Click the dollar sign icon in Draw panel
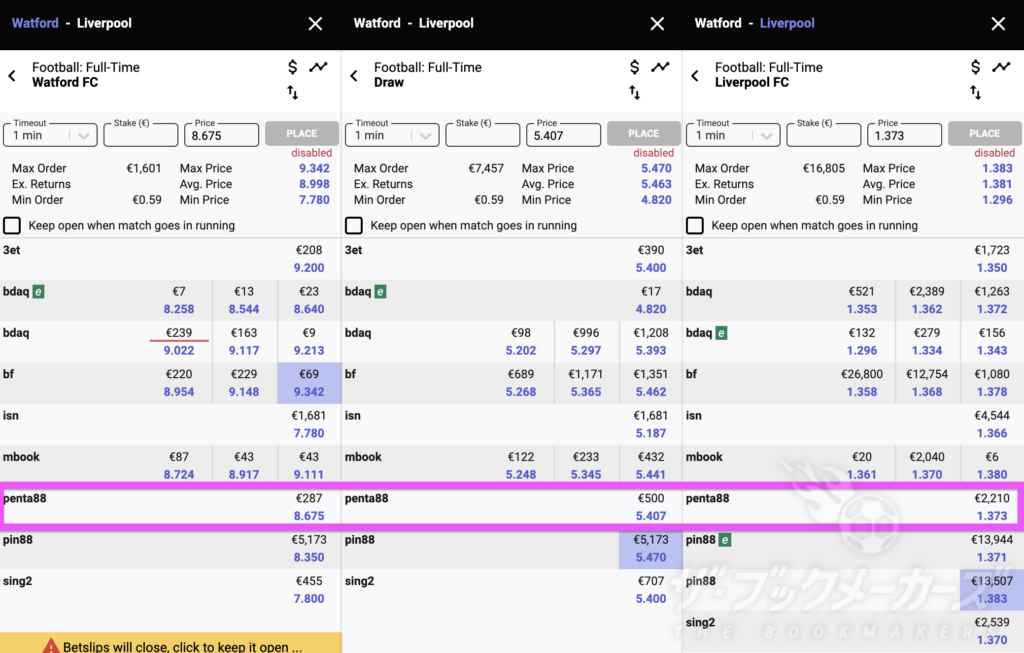 coord(635,67)
